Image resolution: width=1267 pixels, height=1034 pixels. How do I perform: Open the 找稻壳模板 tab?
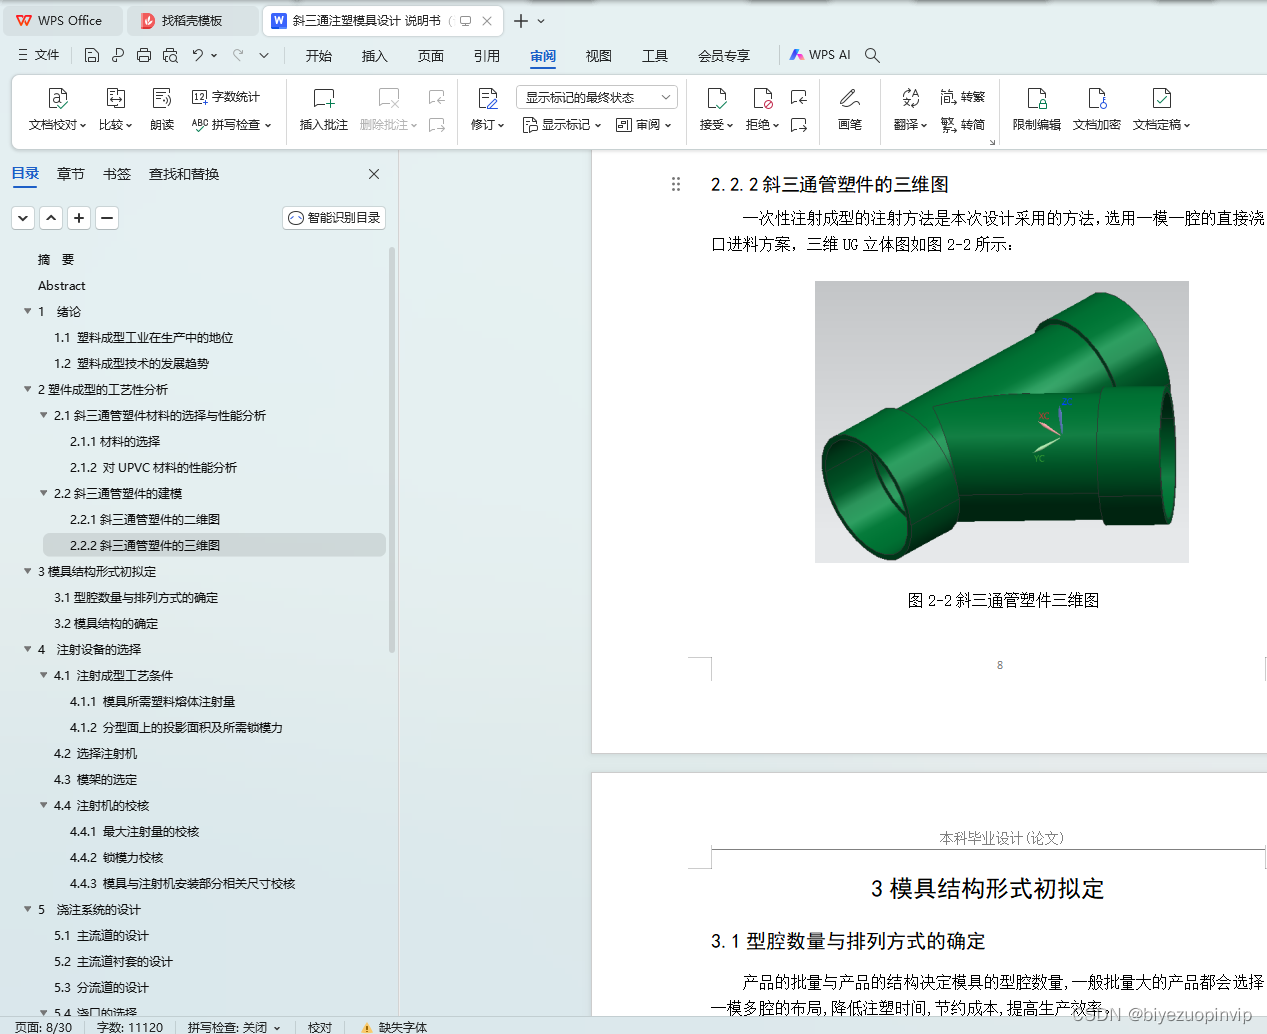click(192, 20)
